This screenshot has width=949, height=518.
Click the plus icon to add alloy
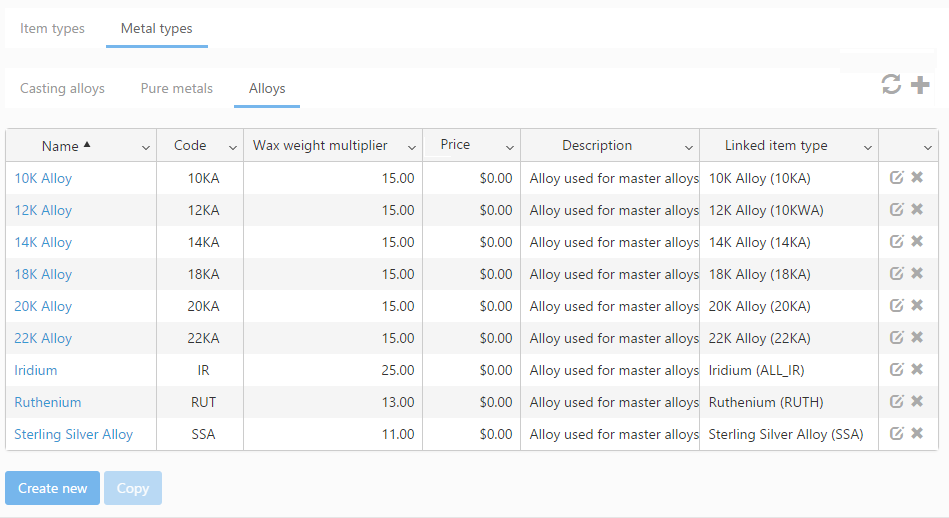[920, 85]
